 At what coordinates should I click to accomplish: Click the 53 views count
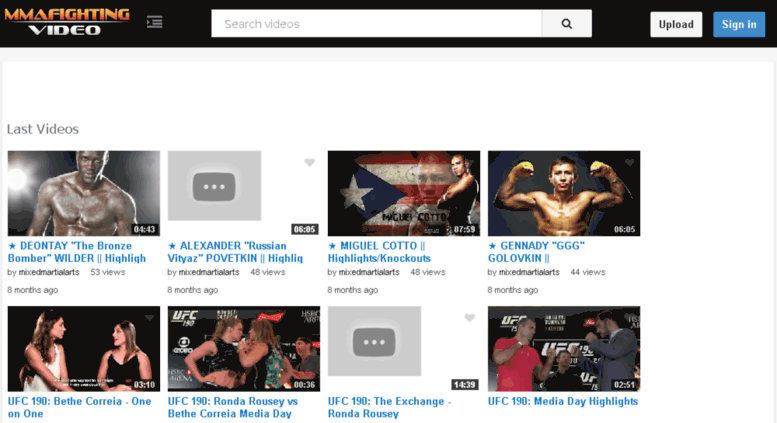click(x=108, y=272)
